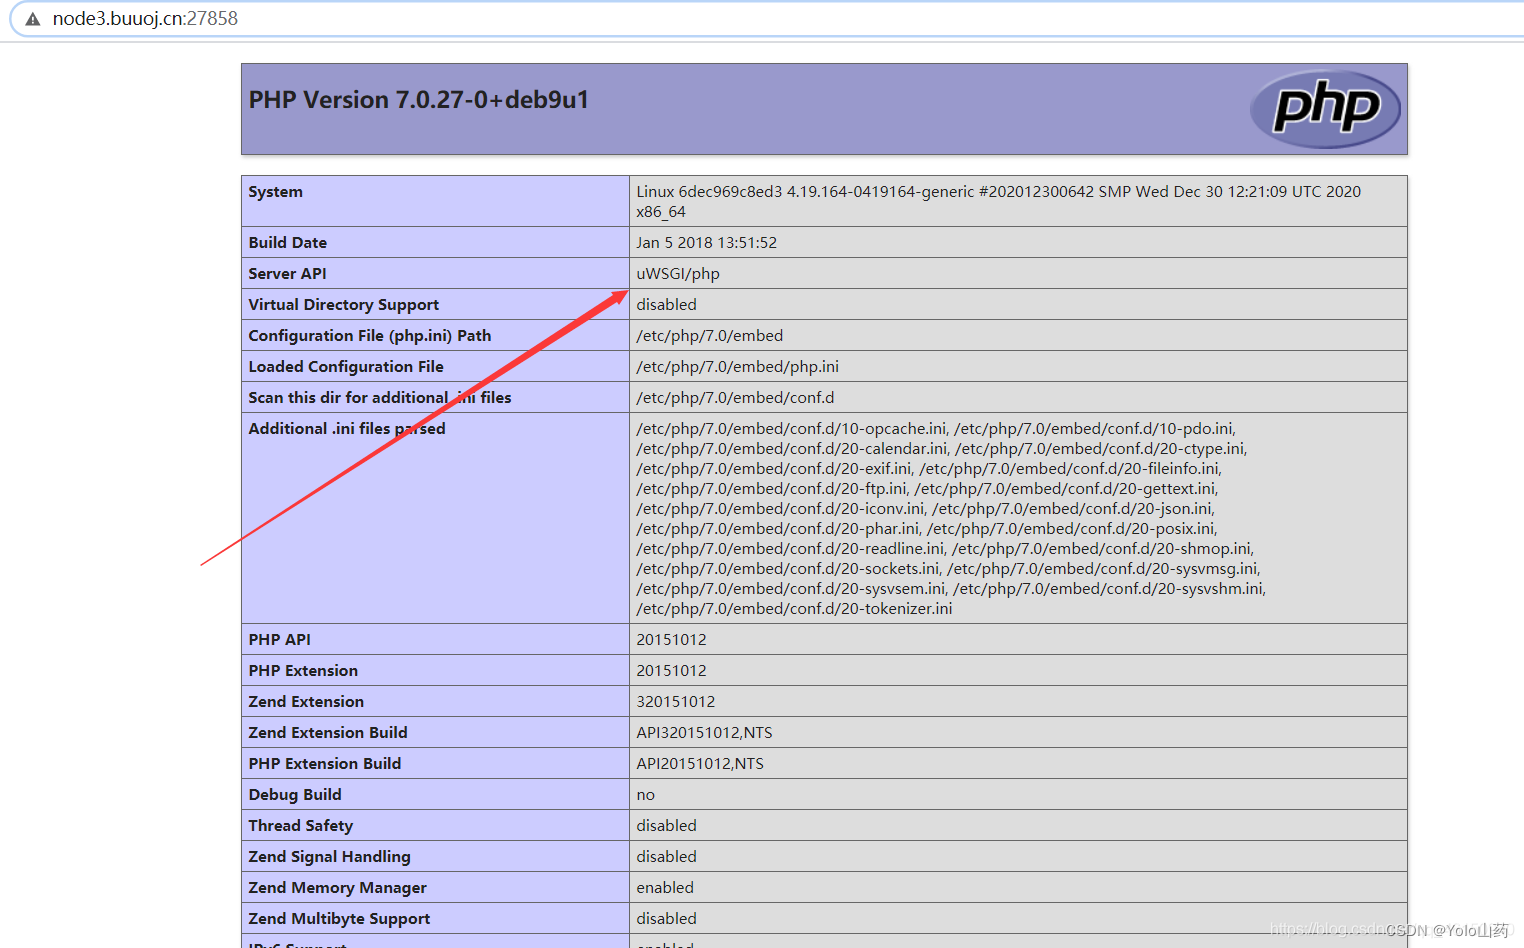This screenshot has width=1524, height=948.
Task: Click the disabled value for Zend Multibyte Support
Action: click(x=667, y=919)
